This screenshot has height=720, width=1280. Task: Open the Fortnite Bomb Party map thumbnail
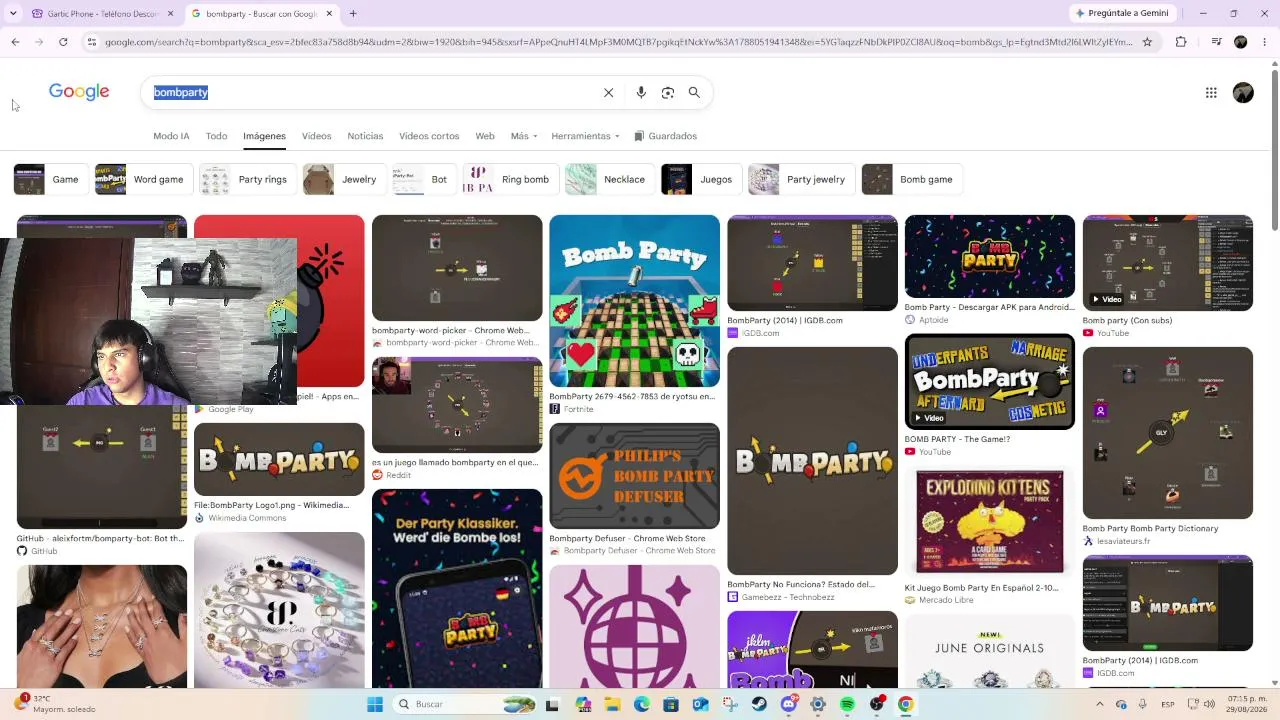pos(634,301)
